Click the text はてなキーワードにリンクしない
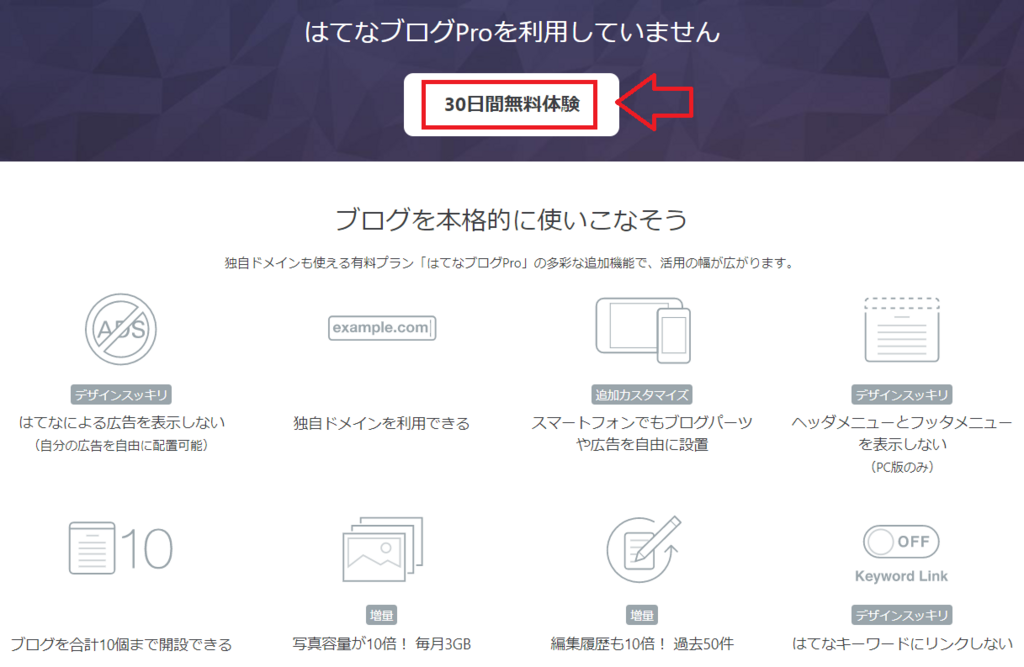The image size is (1024, 667). tap(902, 644)
